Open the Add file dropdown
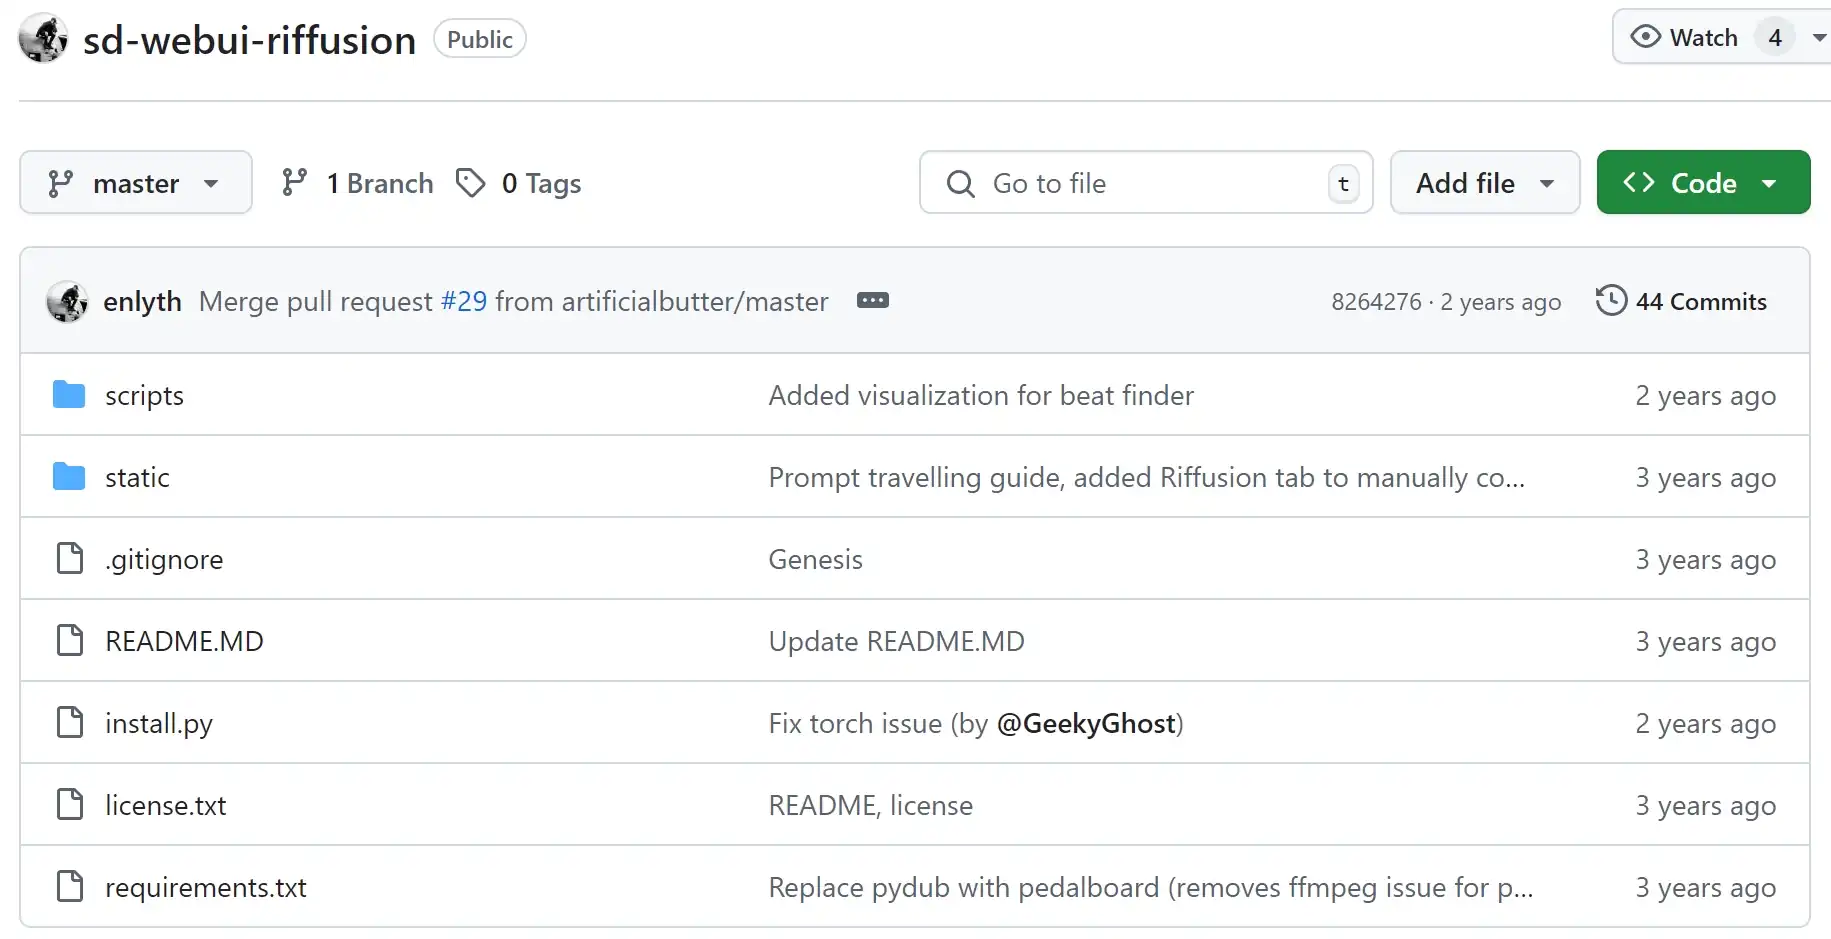 (x=1485, y=182)
